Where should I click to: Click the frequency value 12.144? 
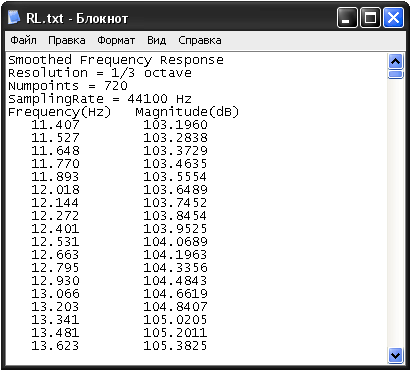point(55,203)
